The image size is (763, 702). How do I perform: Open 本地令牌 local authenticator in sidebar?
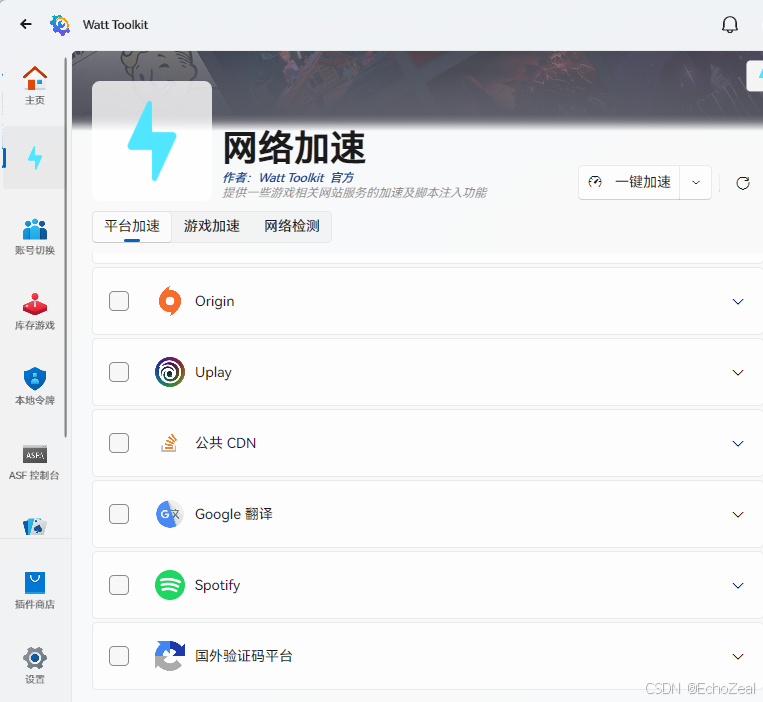coord(35,387)
